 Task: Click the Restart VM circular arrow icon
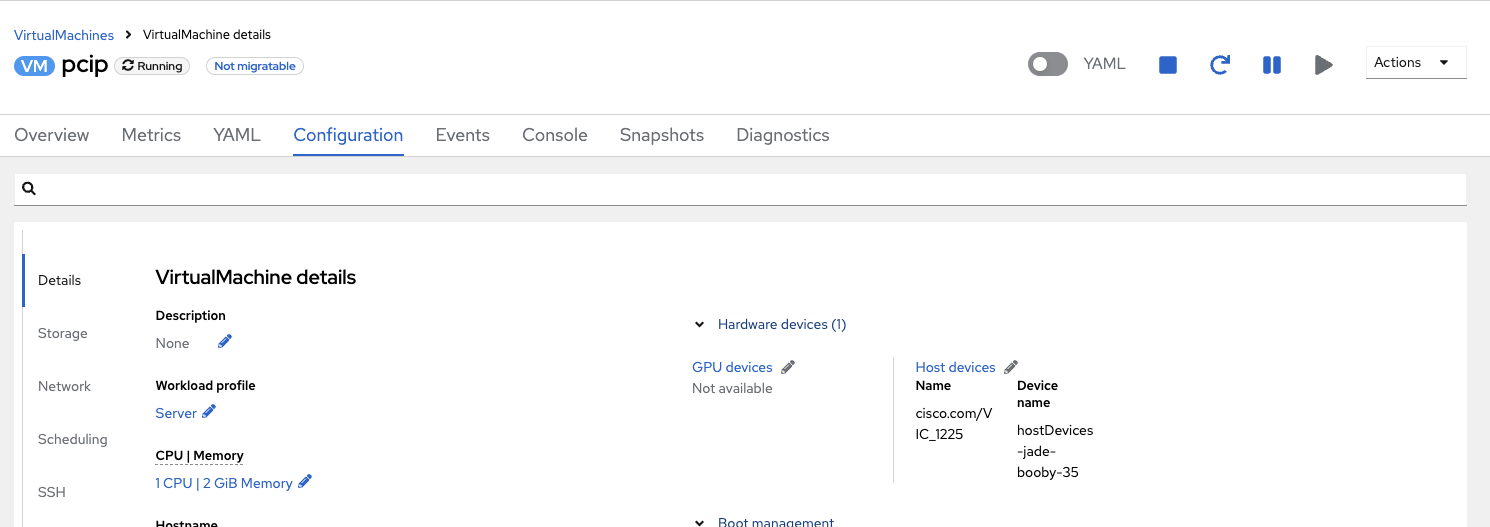tap(1219, 65)
